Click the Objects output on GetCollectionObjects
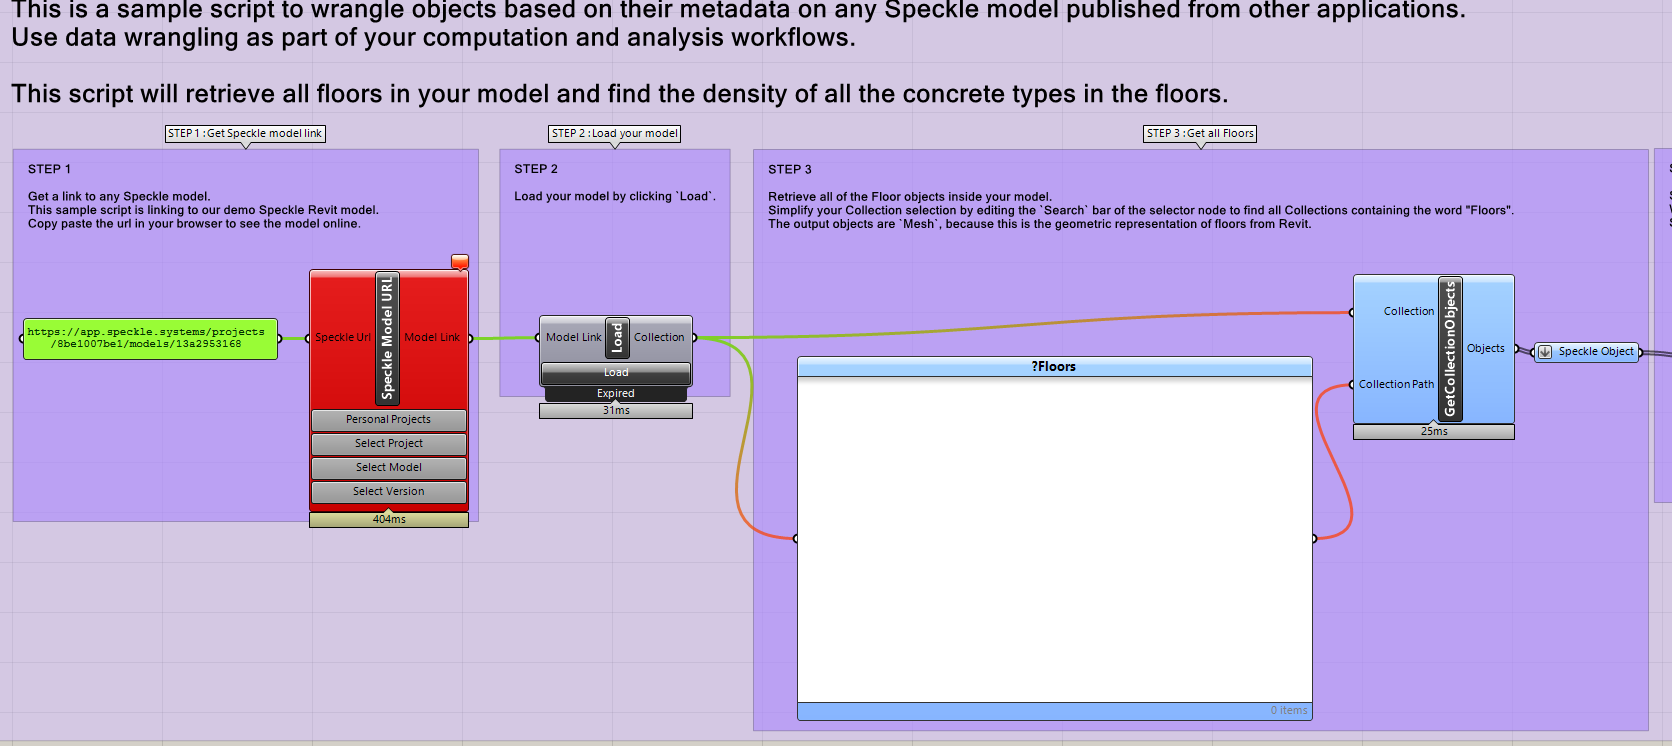1672x746 pixels. [1486, 349]
